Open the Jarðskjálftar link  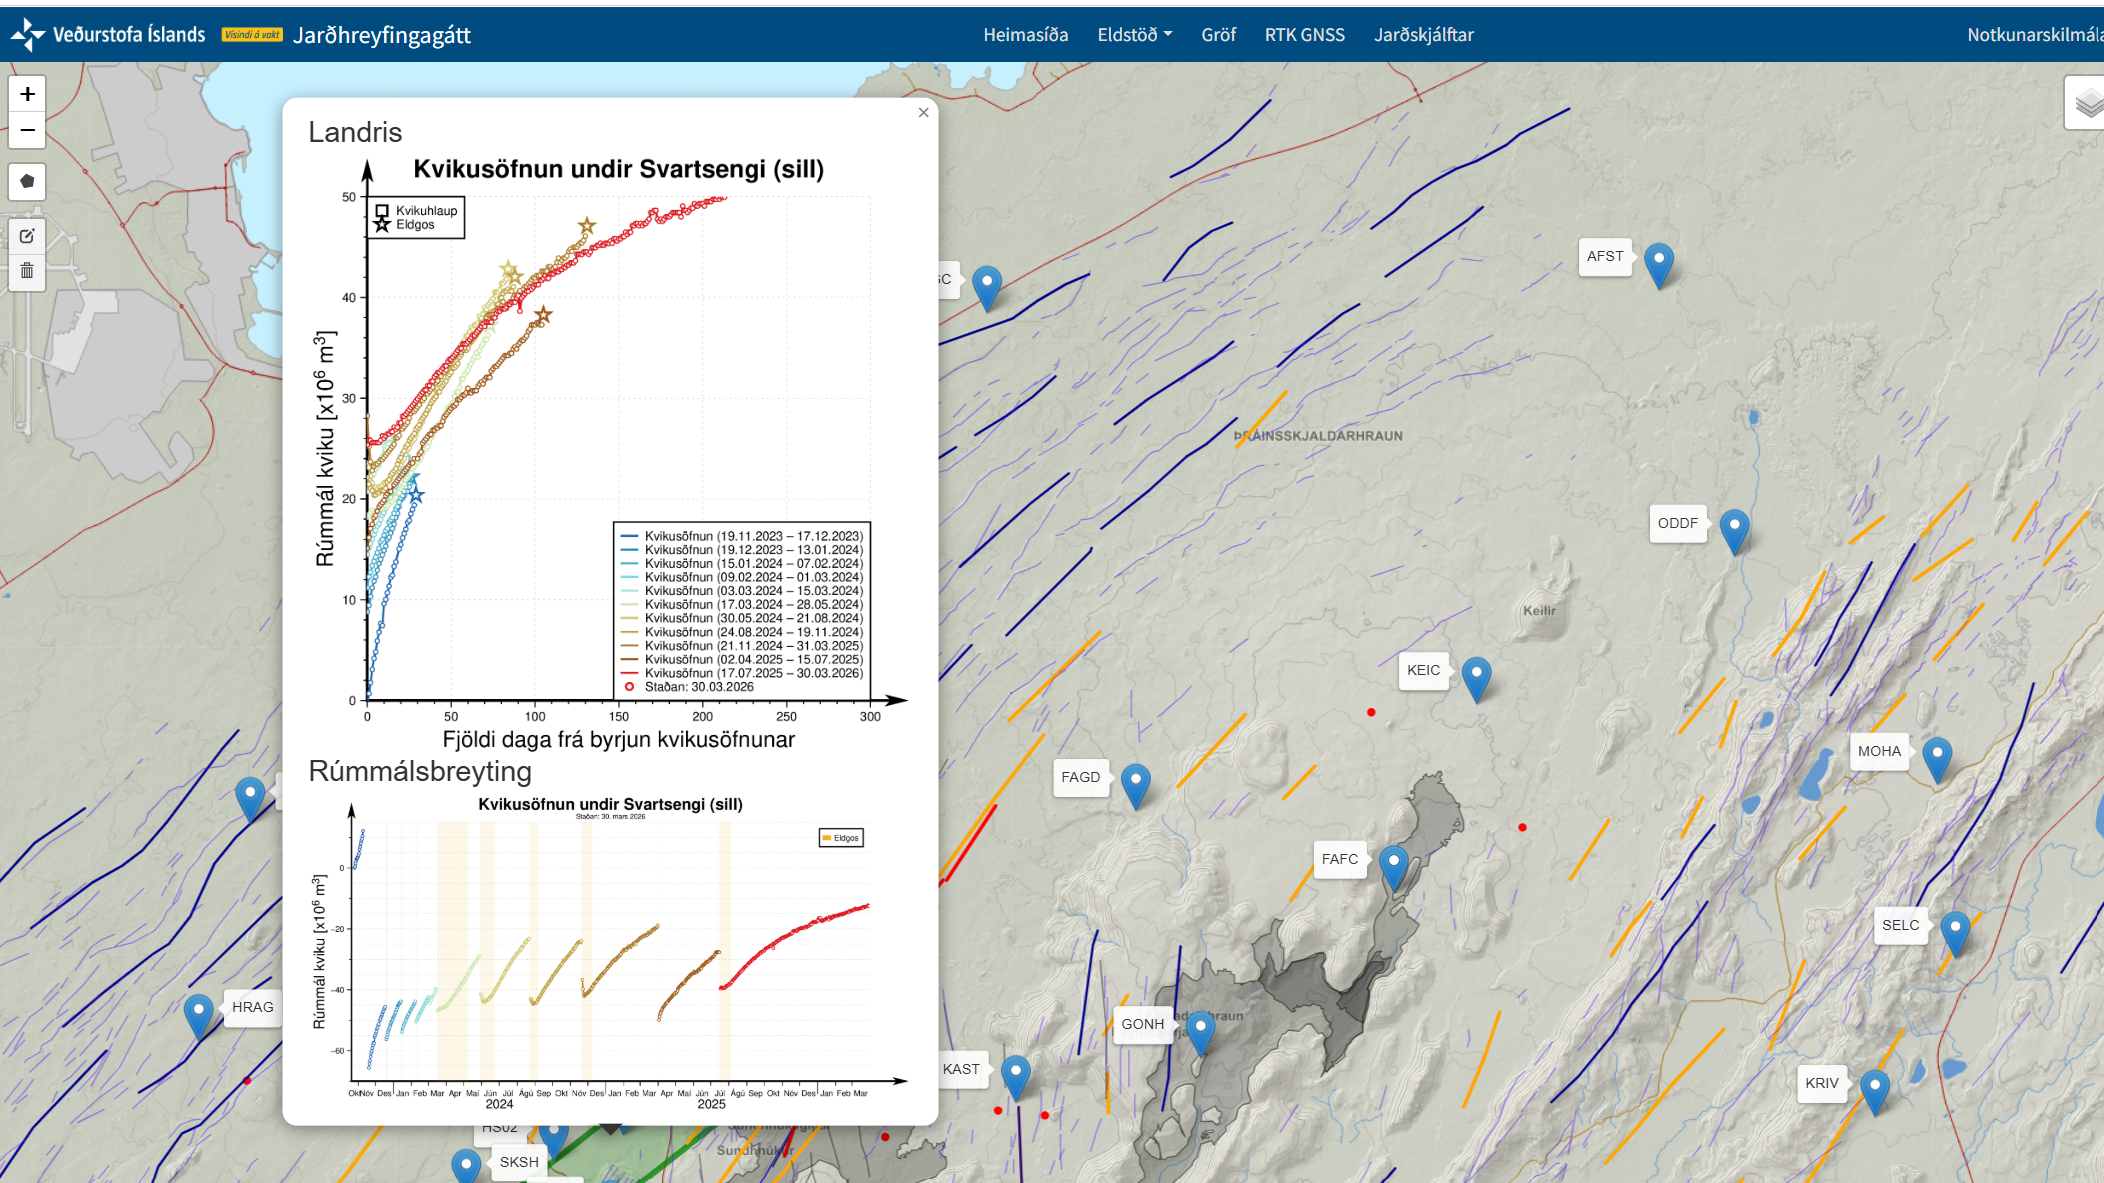click(x=1423, y=35)
